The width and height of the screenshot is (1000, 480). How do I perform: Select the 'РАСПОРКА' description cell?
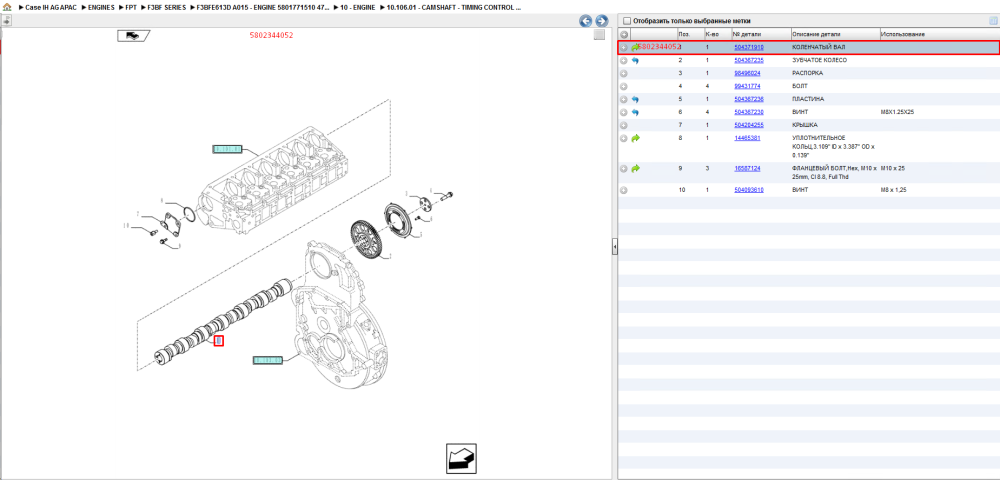pos(807,73)
